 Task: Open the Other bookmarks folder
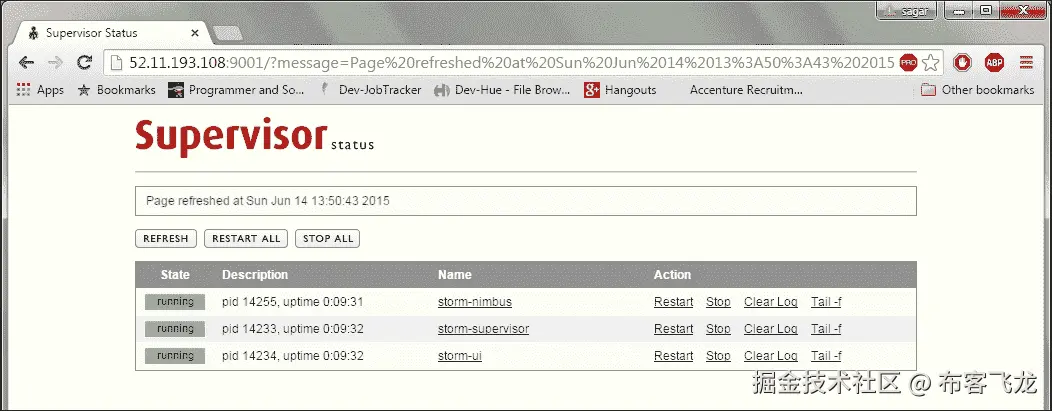pos(978,90)
